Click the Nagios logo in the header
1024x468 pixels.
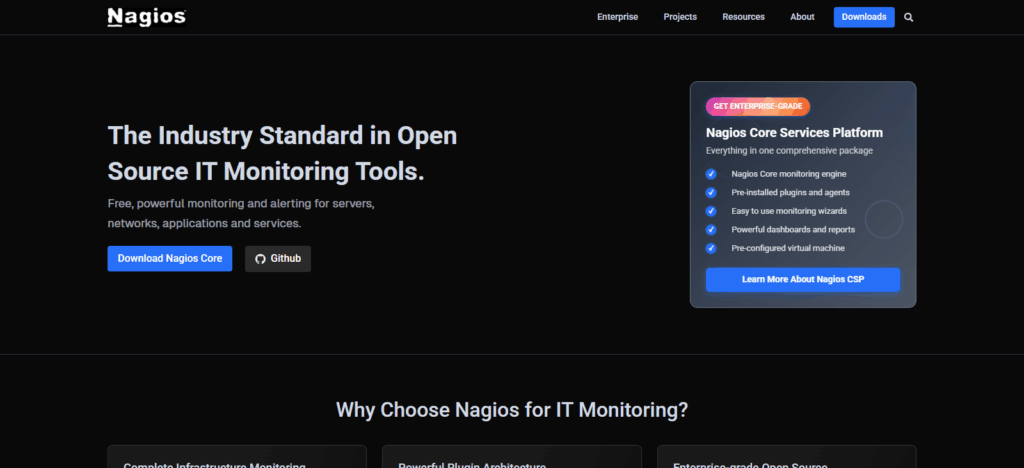tap(146, 17)
